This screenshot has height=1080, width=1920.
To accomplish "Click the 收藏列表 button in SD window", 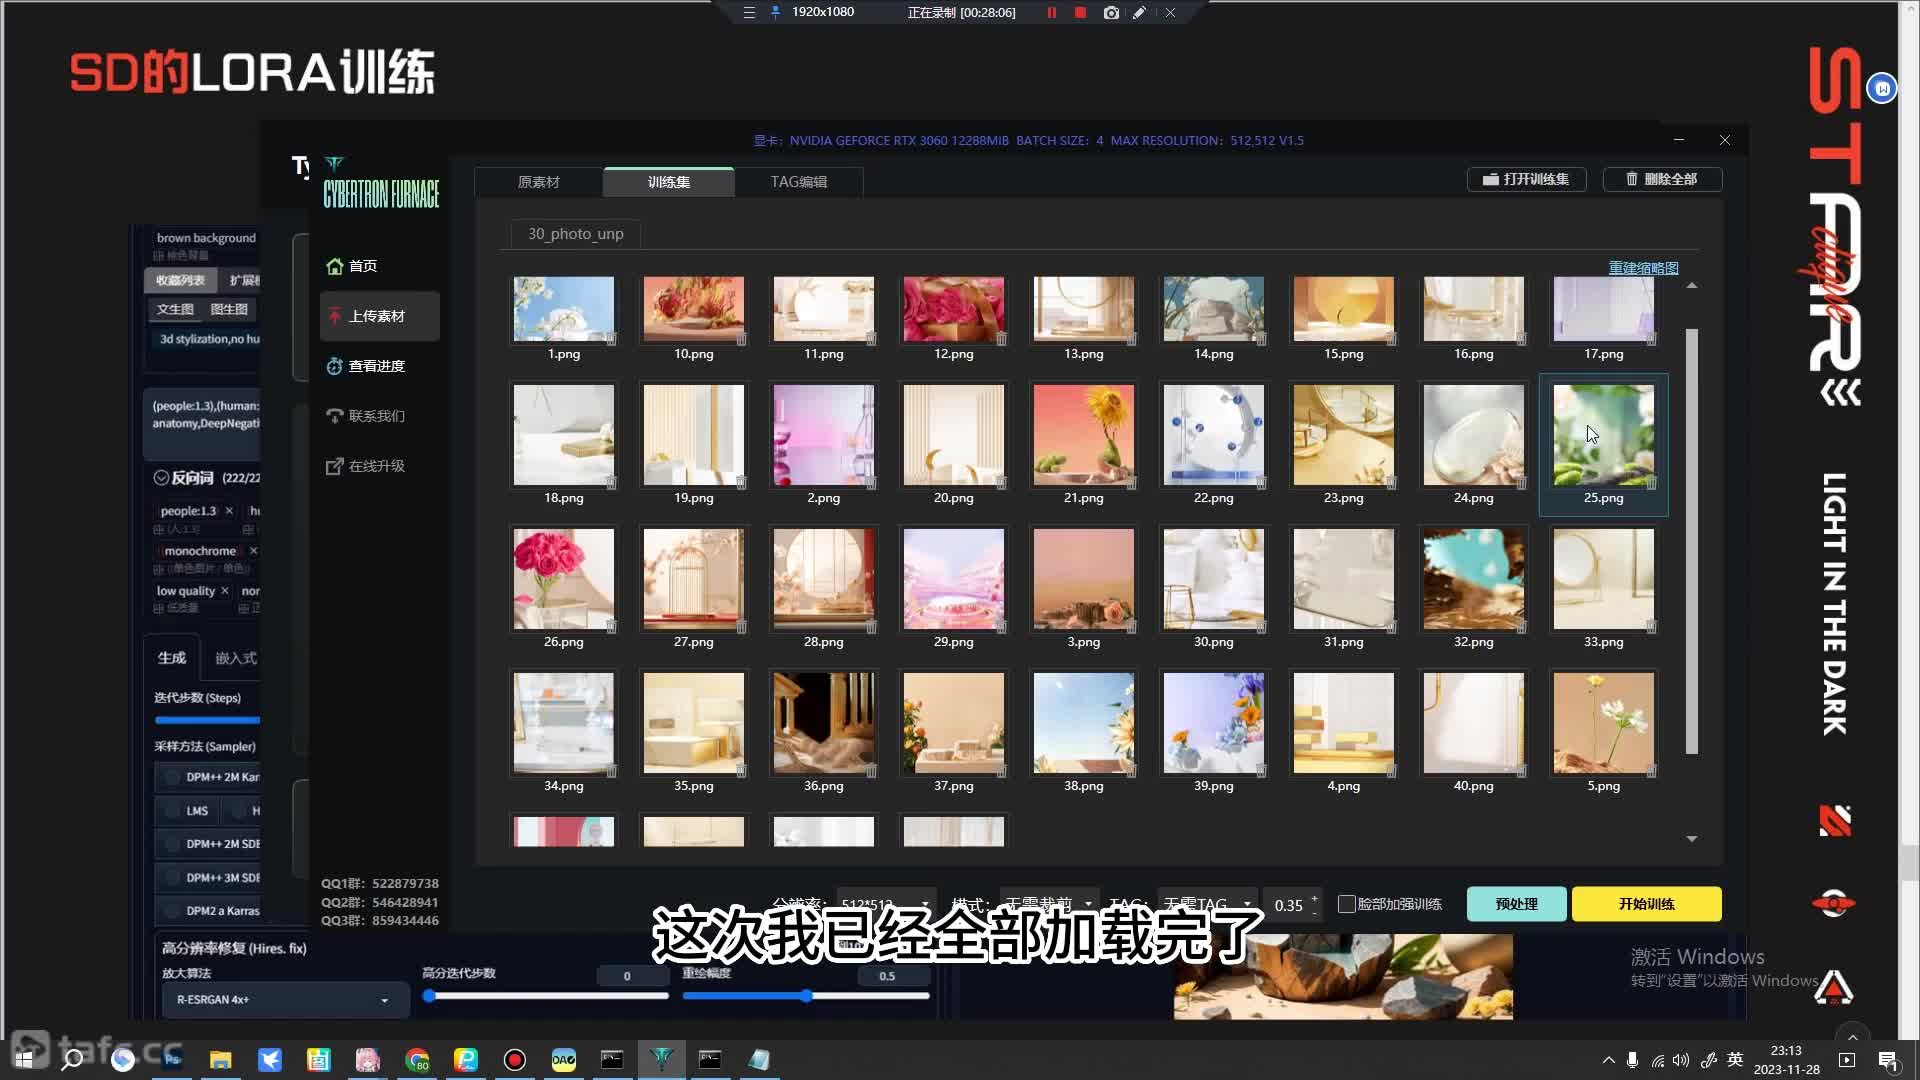I will click(180, 280).
